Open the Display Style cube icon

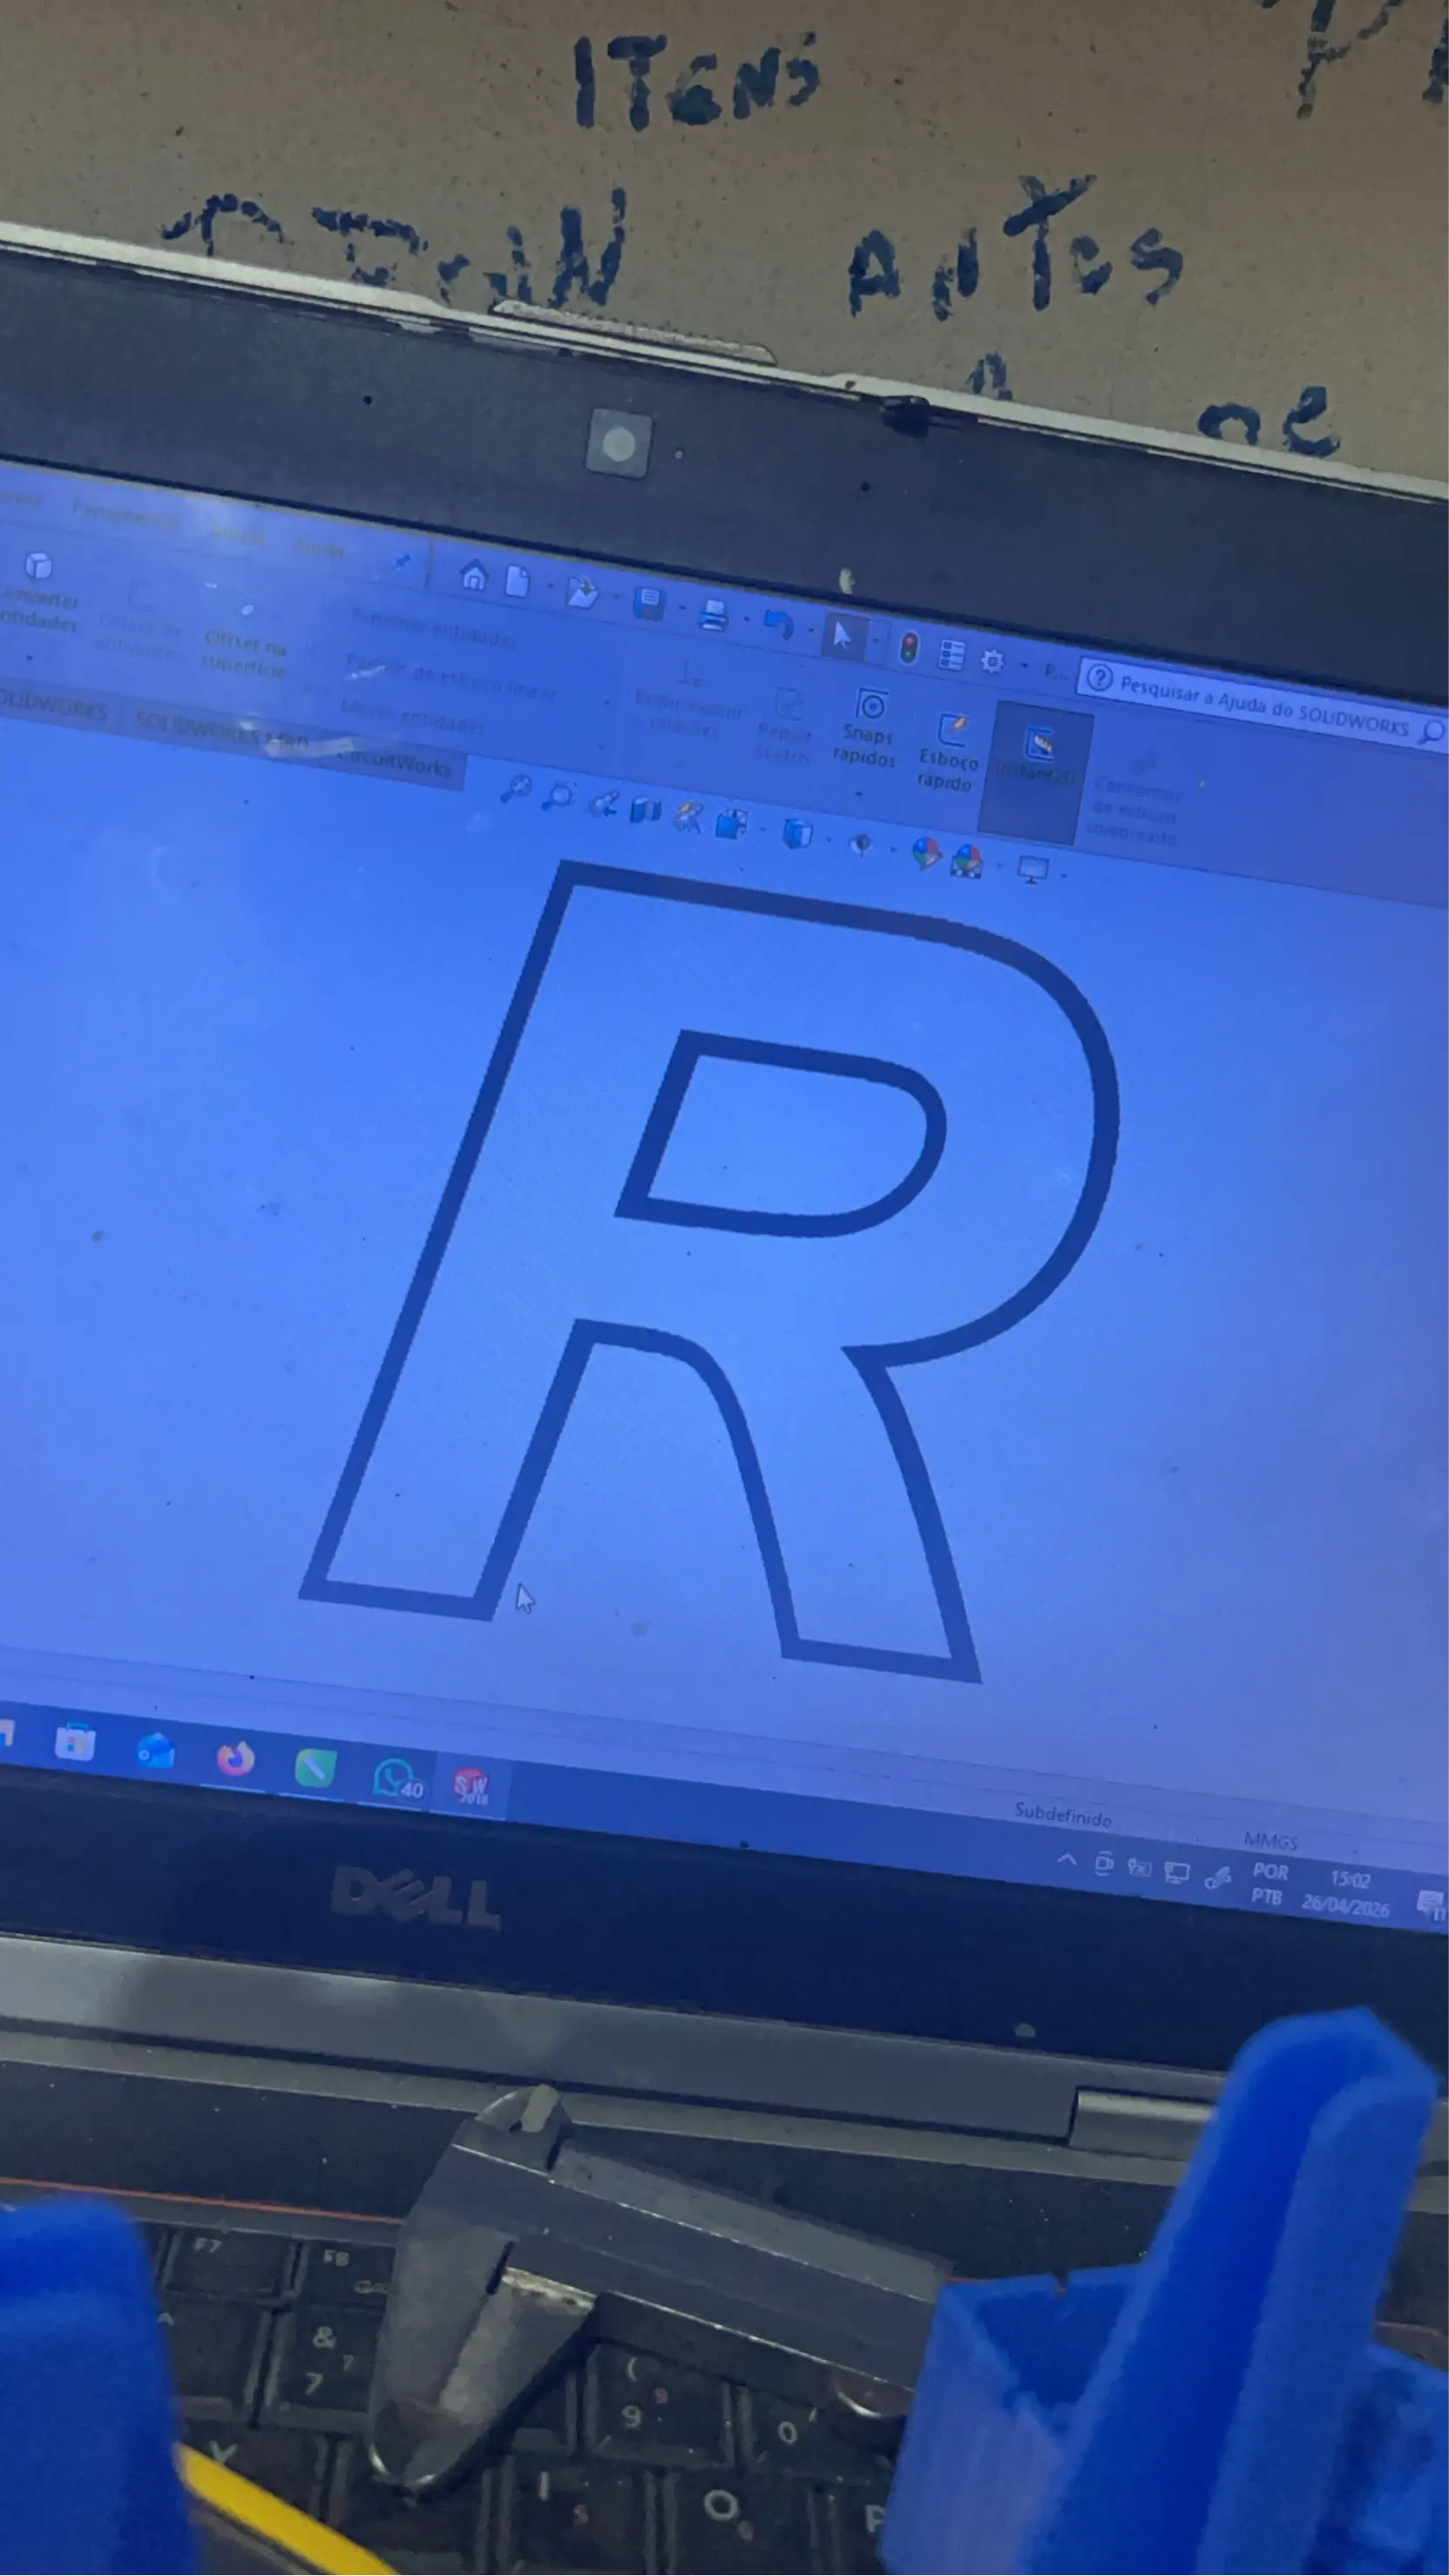coord(796,832)
